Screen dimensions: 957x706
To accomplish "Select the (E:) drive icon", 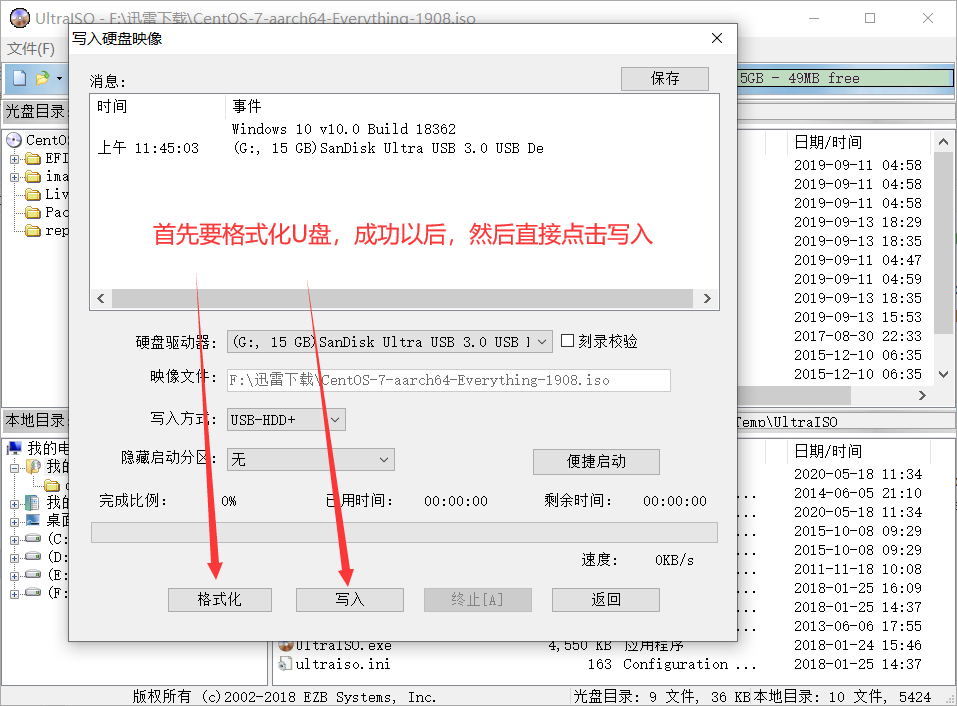I will click(x=33, y=574).
